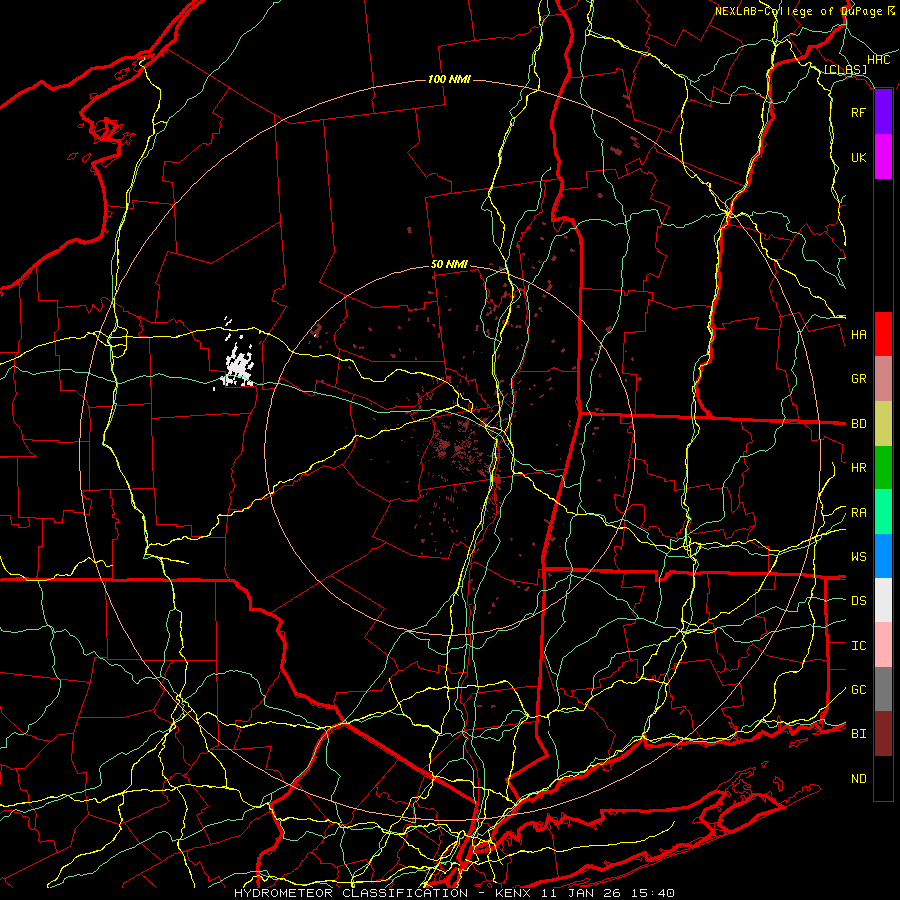Click the 'UK' legend label
The width and height of the screenshot is (900, 900).
(859, 158)
